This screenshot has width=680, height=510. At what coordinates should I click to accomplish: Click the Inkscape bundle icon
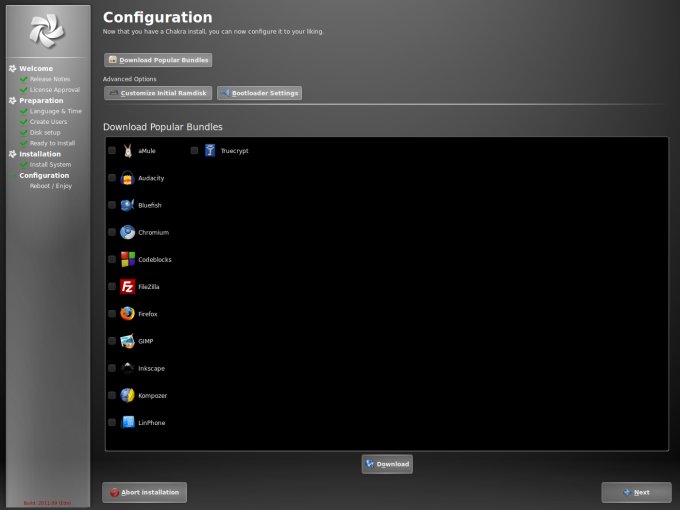click(x=128, y=368)
